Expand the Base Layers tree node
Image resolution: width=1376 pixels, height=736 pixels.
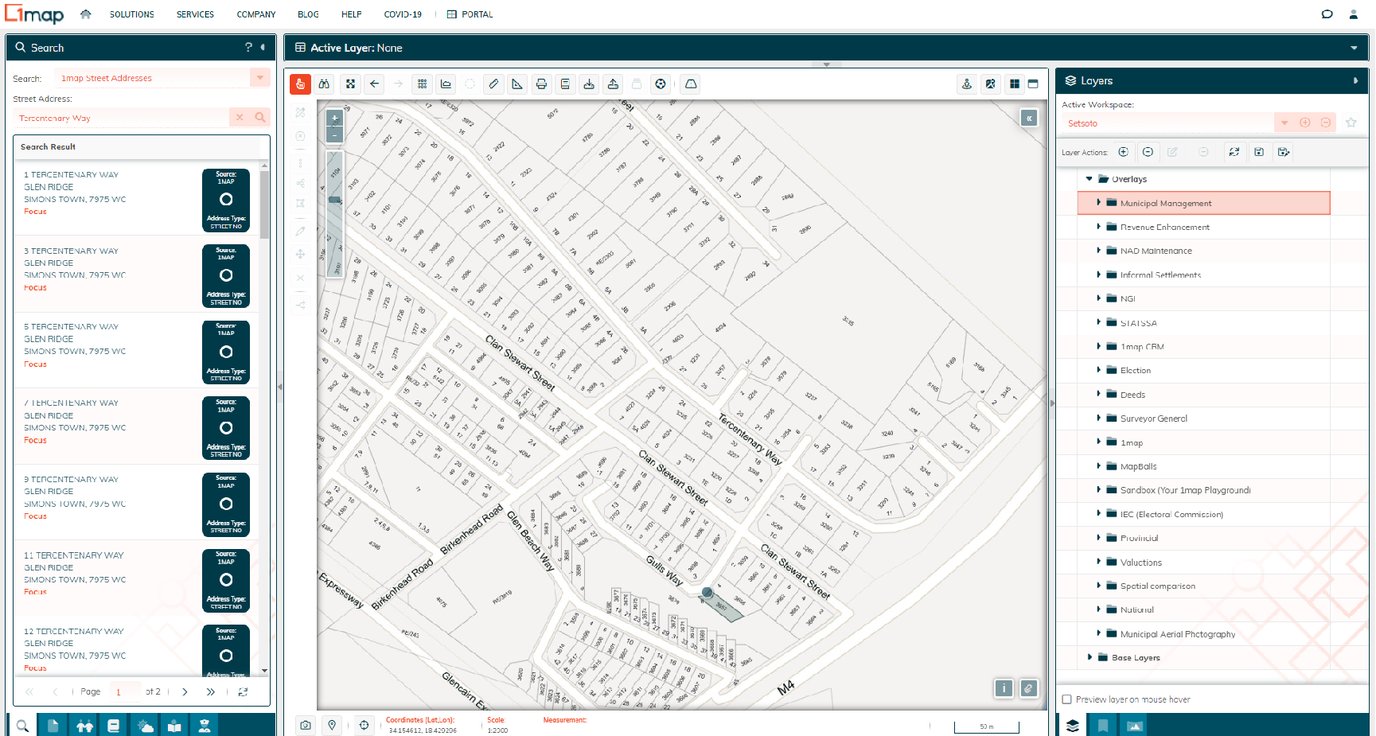tap(1091, 658)
